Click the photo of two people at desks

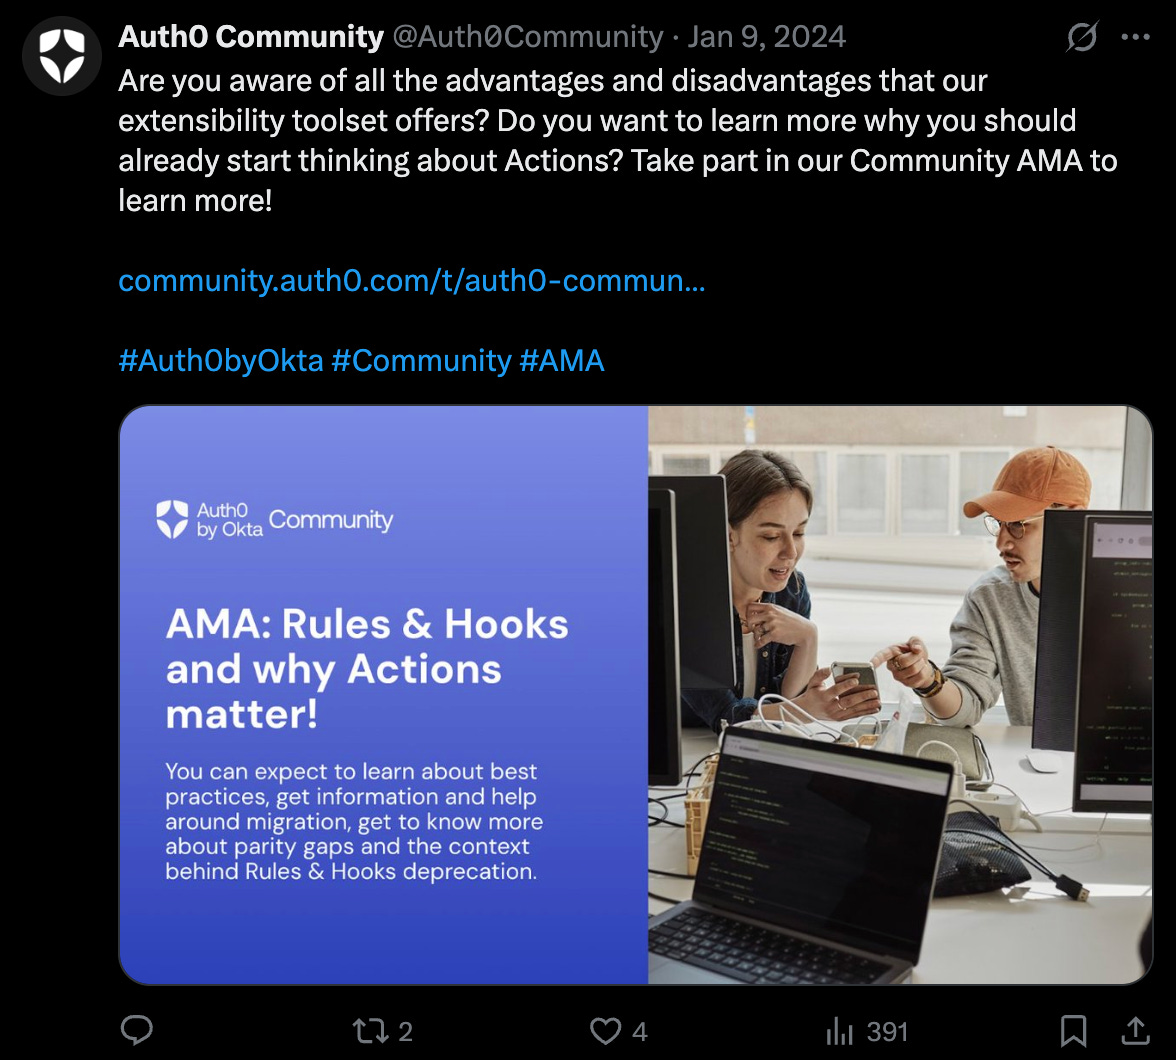900,695
